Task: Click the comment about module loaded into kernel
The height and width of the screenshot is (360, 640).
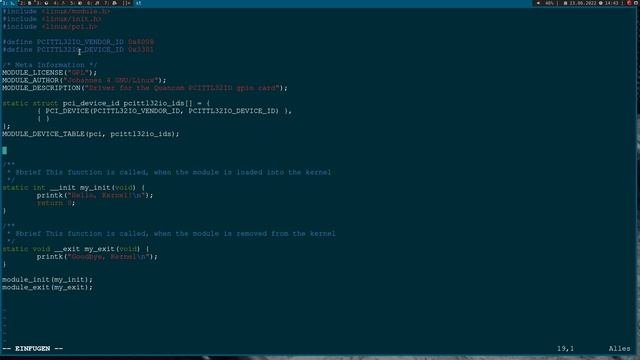Action: point(169,172)
